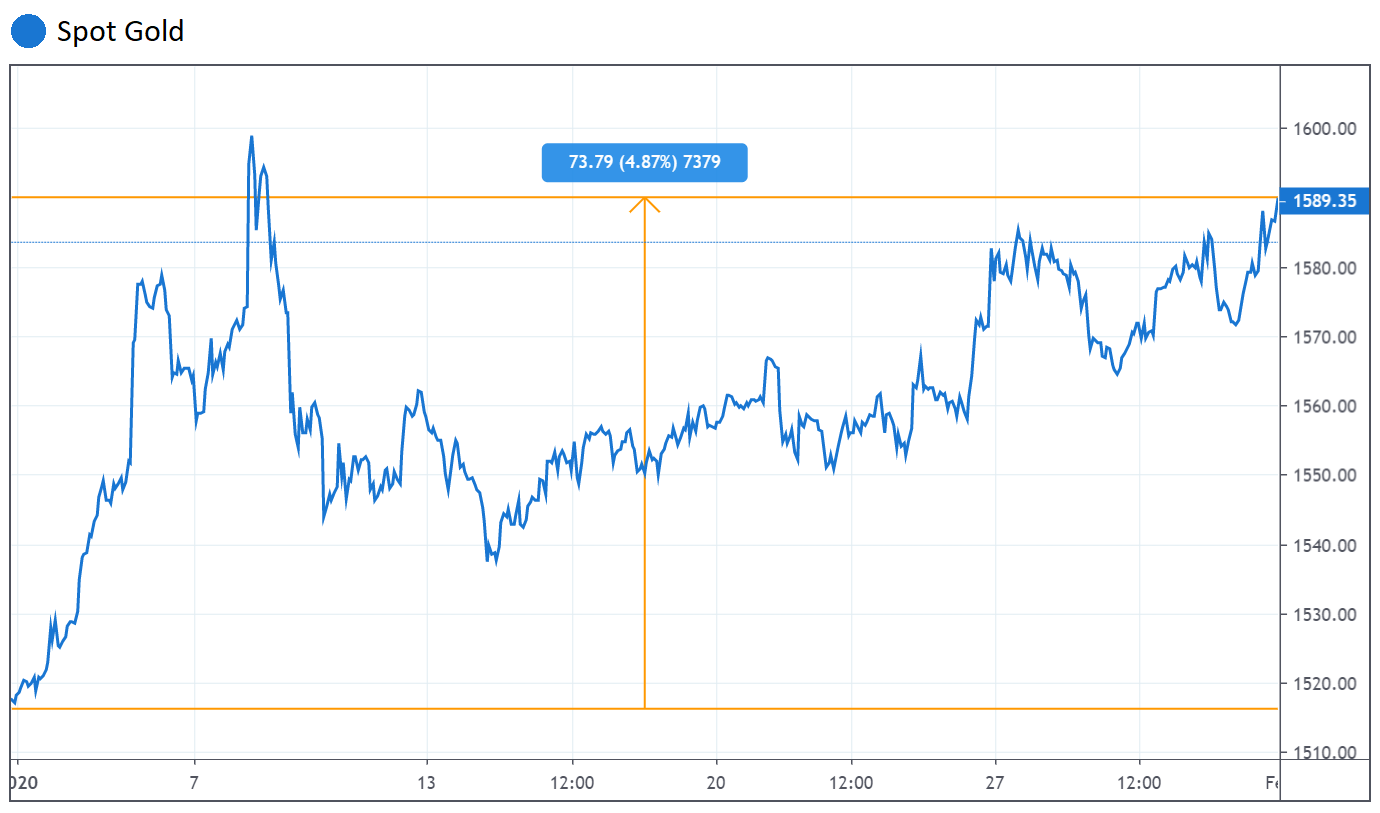Select the blue 73.79 (4.87%) measurement label
This screenshot has height=813, width=1380.
tap(644, 163)
